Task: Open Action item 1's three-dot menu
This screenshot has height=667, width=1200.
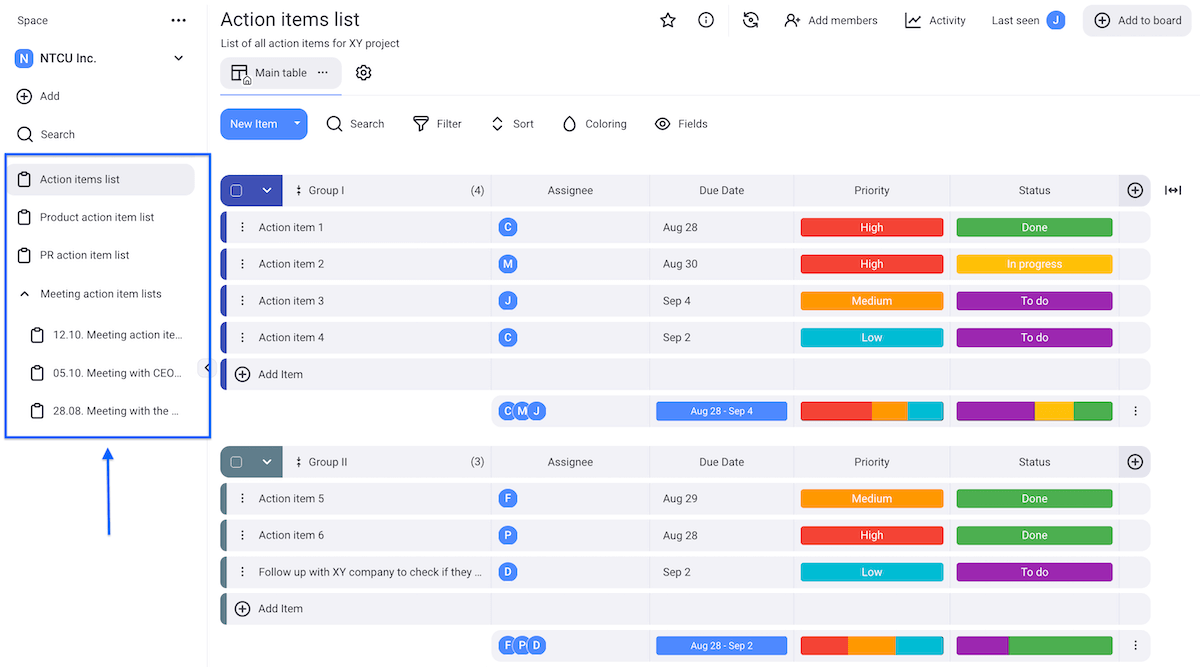Action: [x=242, y=227]
